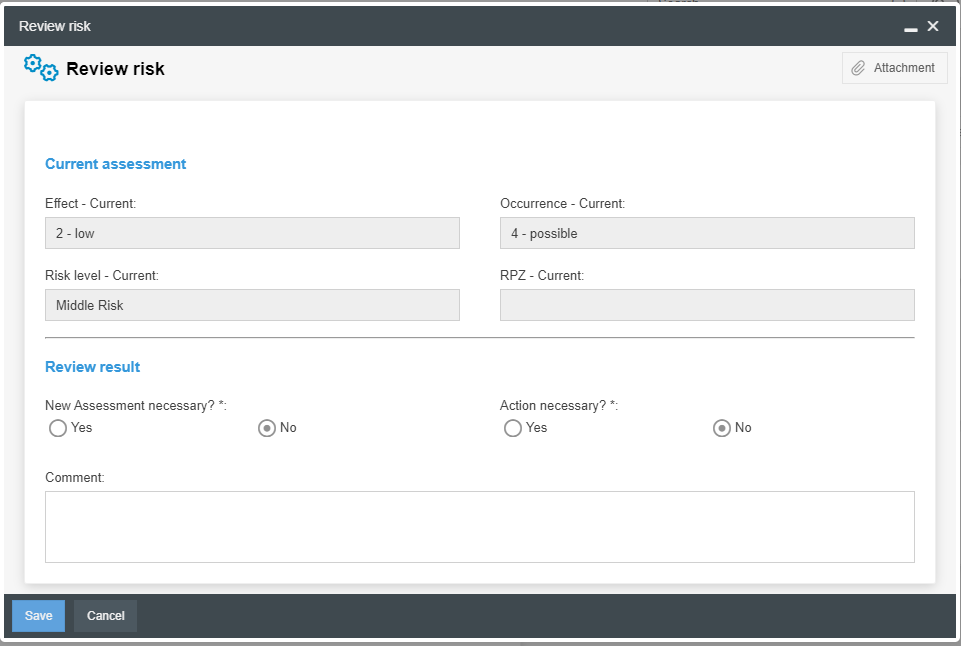Image resolution: width=961 pixels, height=646 pixels.
Task: Click the Occurrence - Current field
Action: tap(707, 233)
